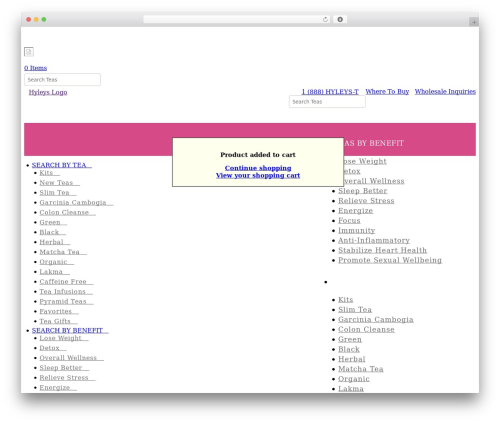Select Organic in left list
This screenshot has height=423, width=500.
point(57,262)
